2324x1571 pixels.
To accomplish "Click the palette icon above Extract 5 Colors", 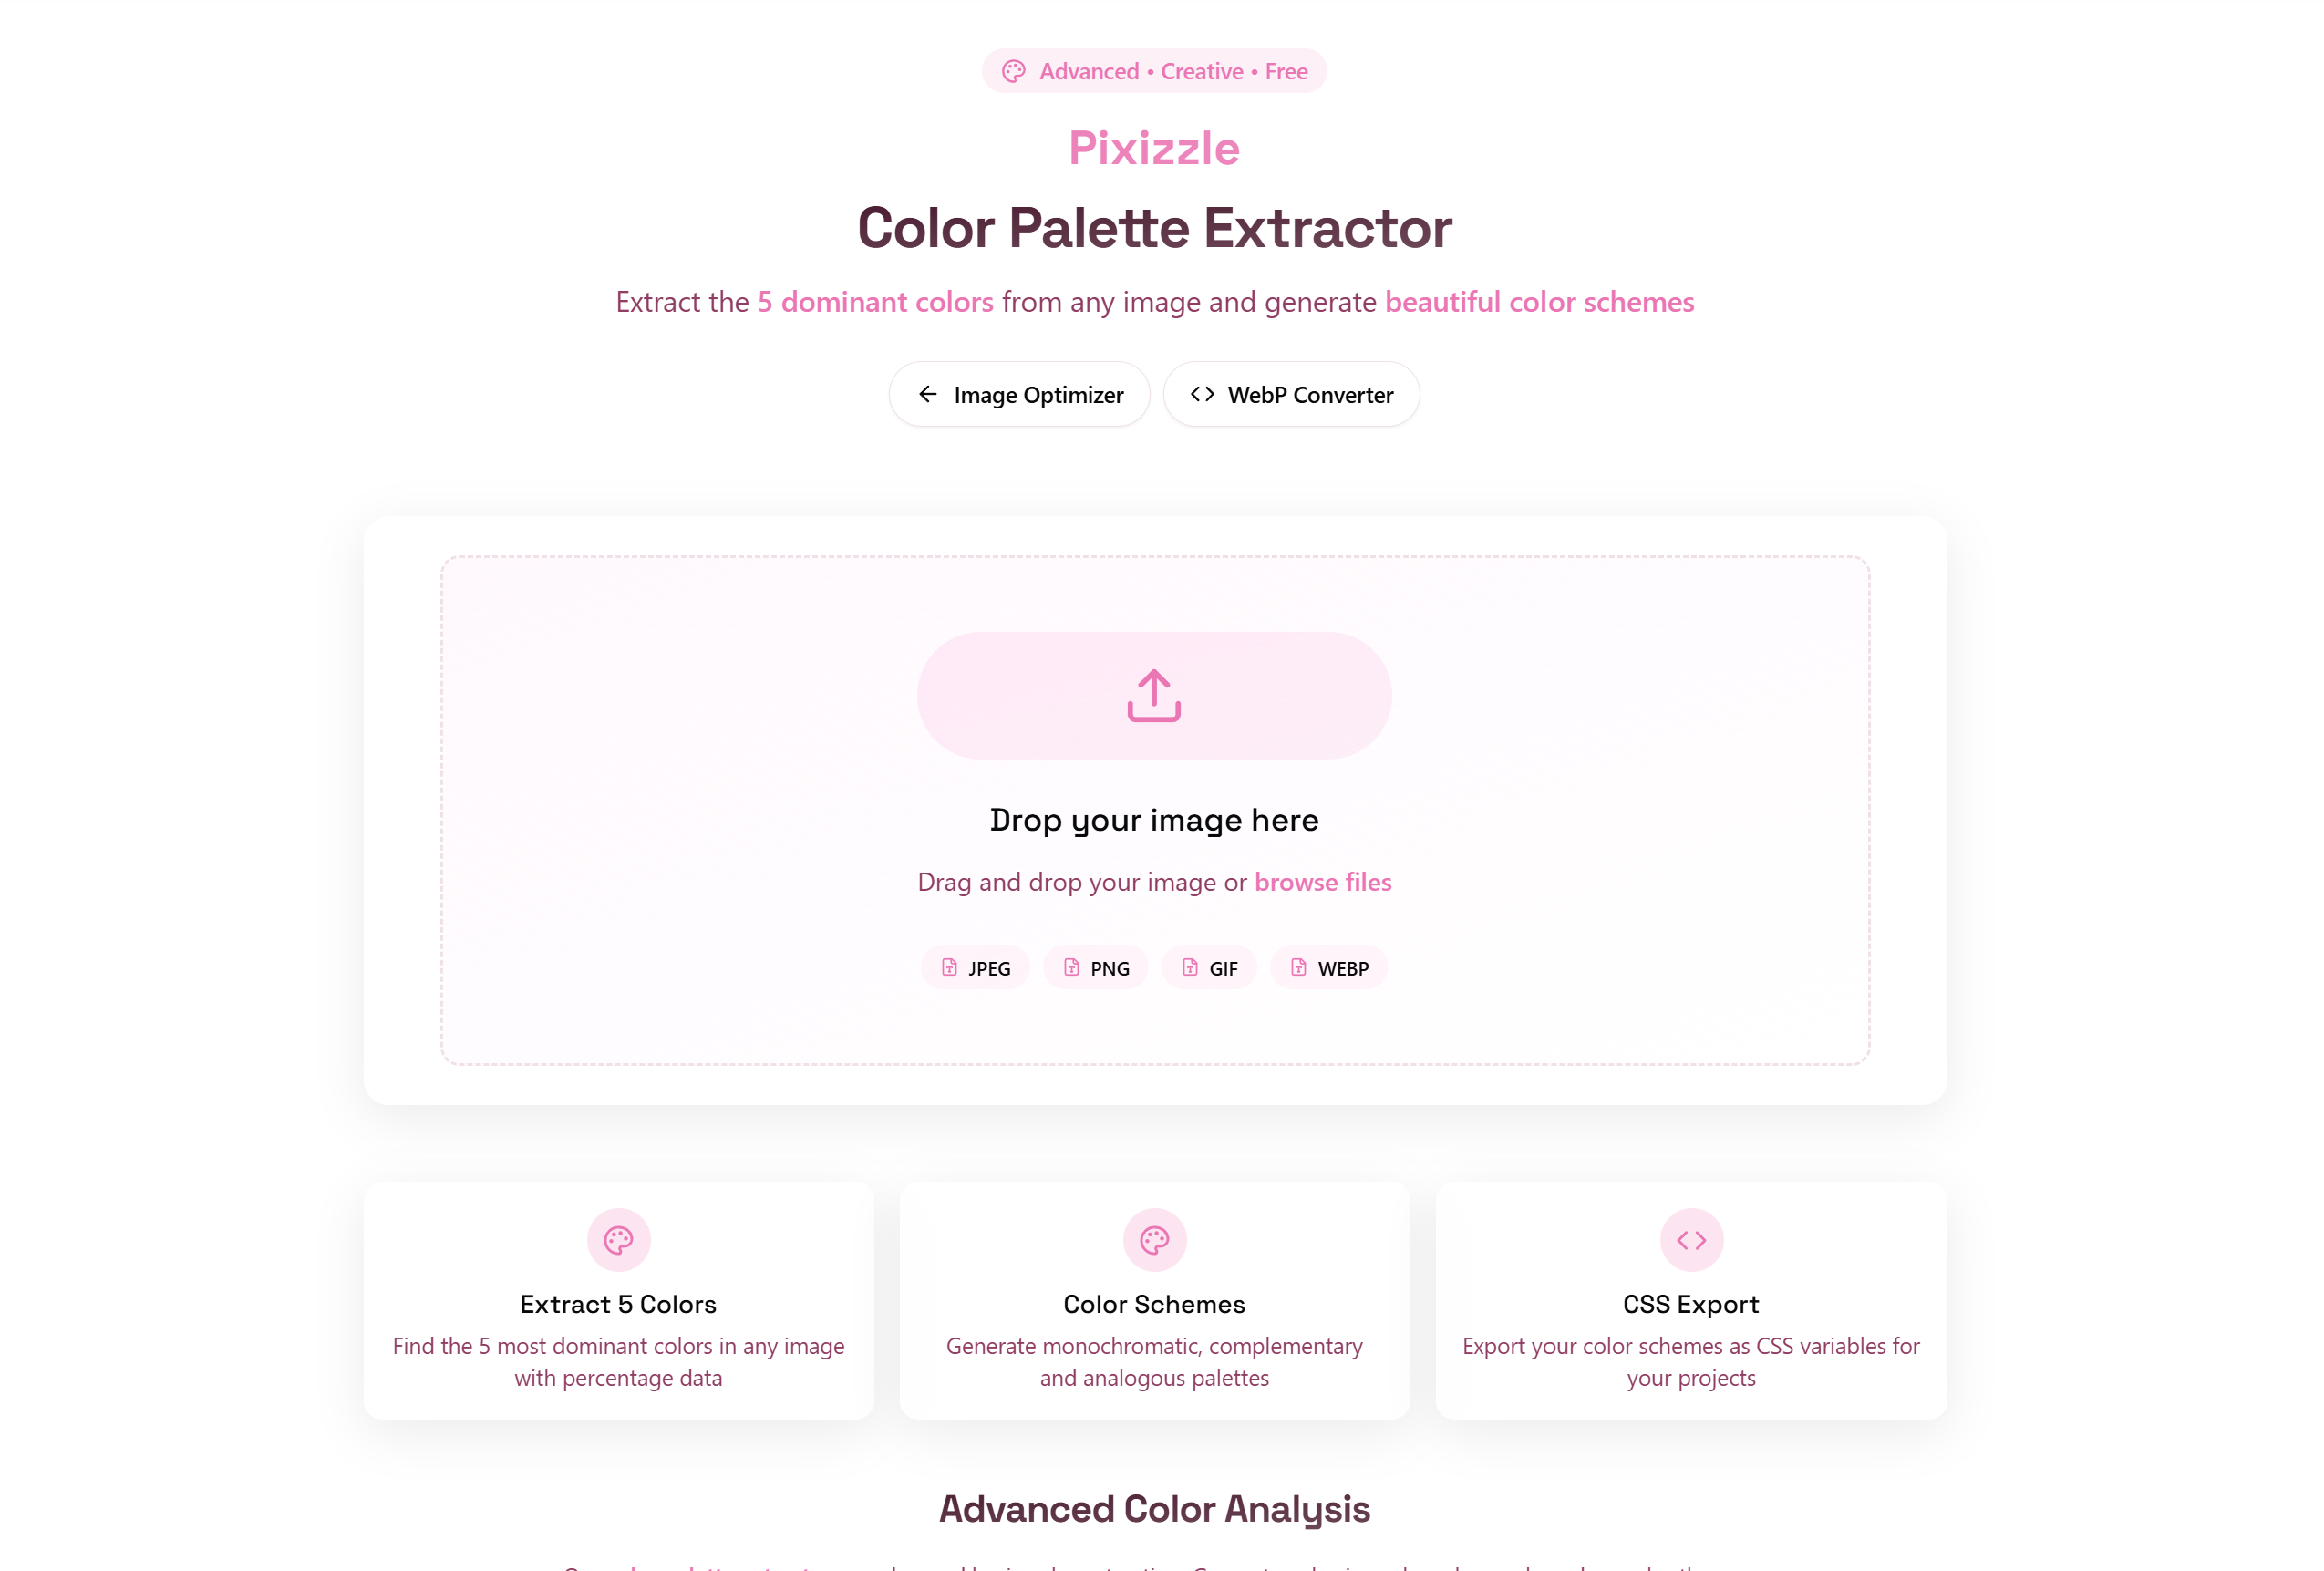I will (x=618, y=1240).
